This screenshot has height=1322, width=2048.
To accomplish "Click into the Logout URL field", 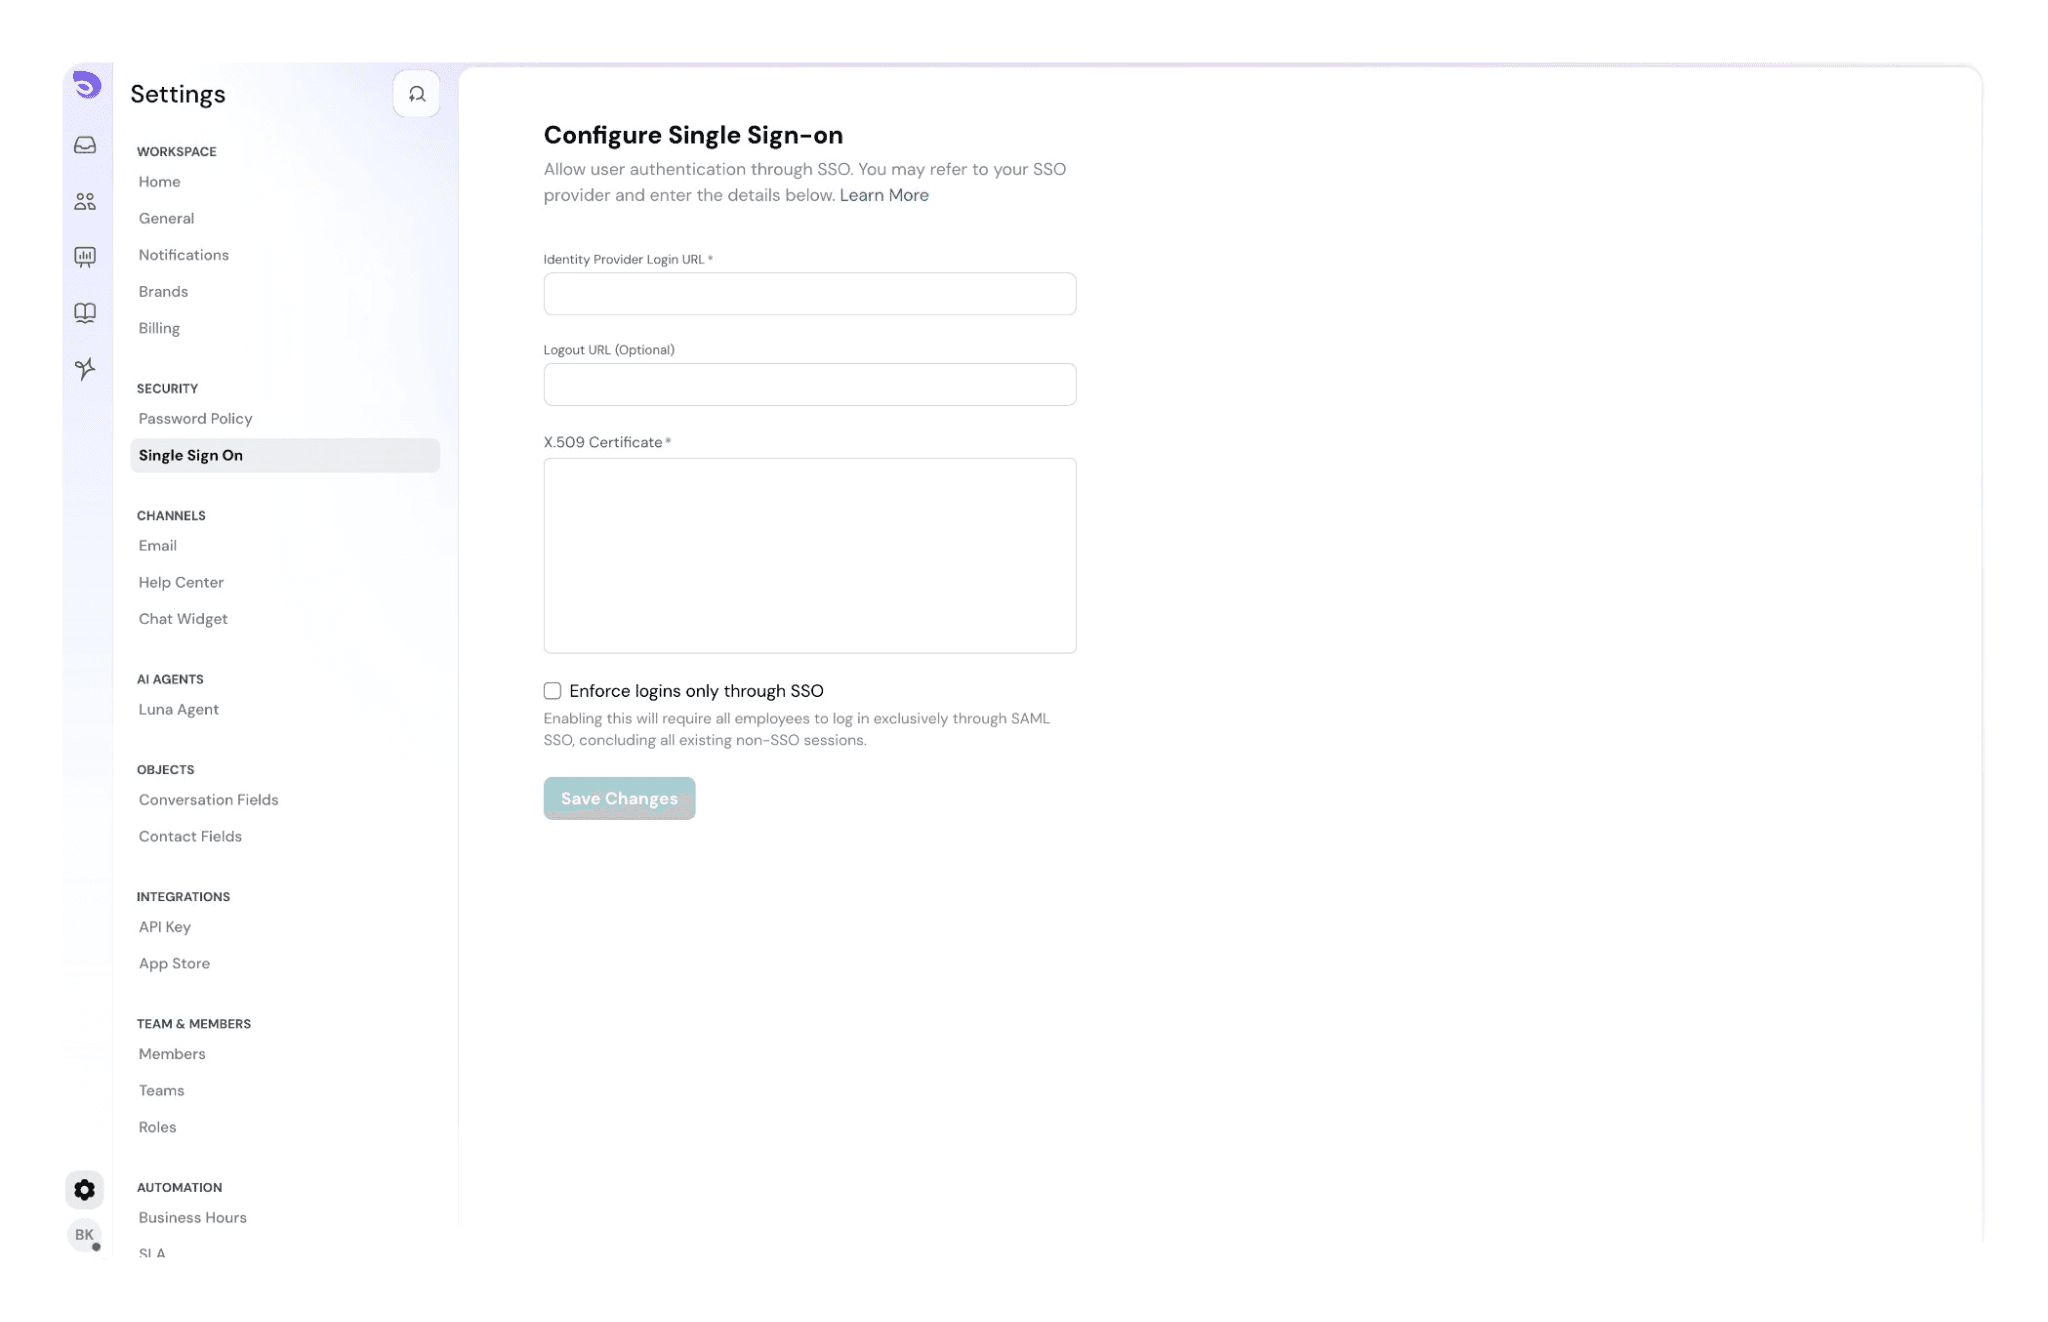I will coord(809,385).
